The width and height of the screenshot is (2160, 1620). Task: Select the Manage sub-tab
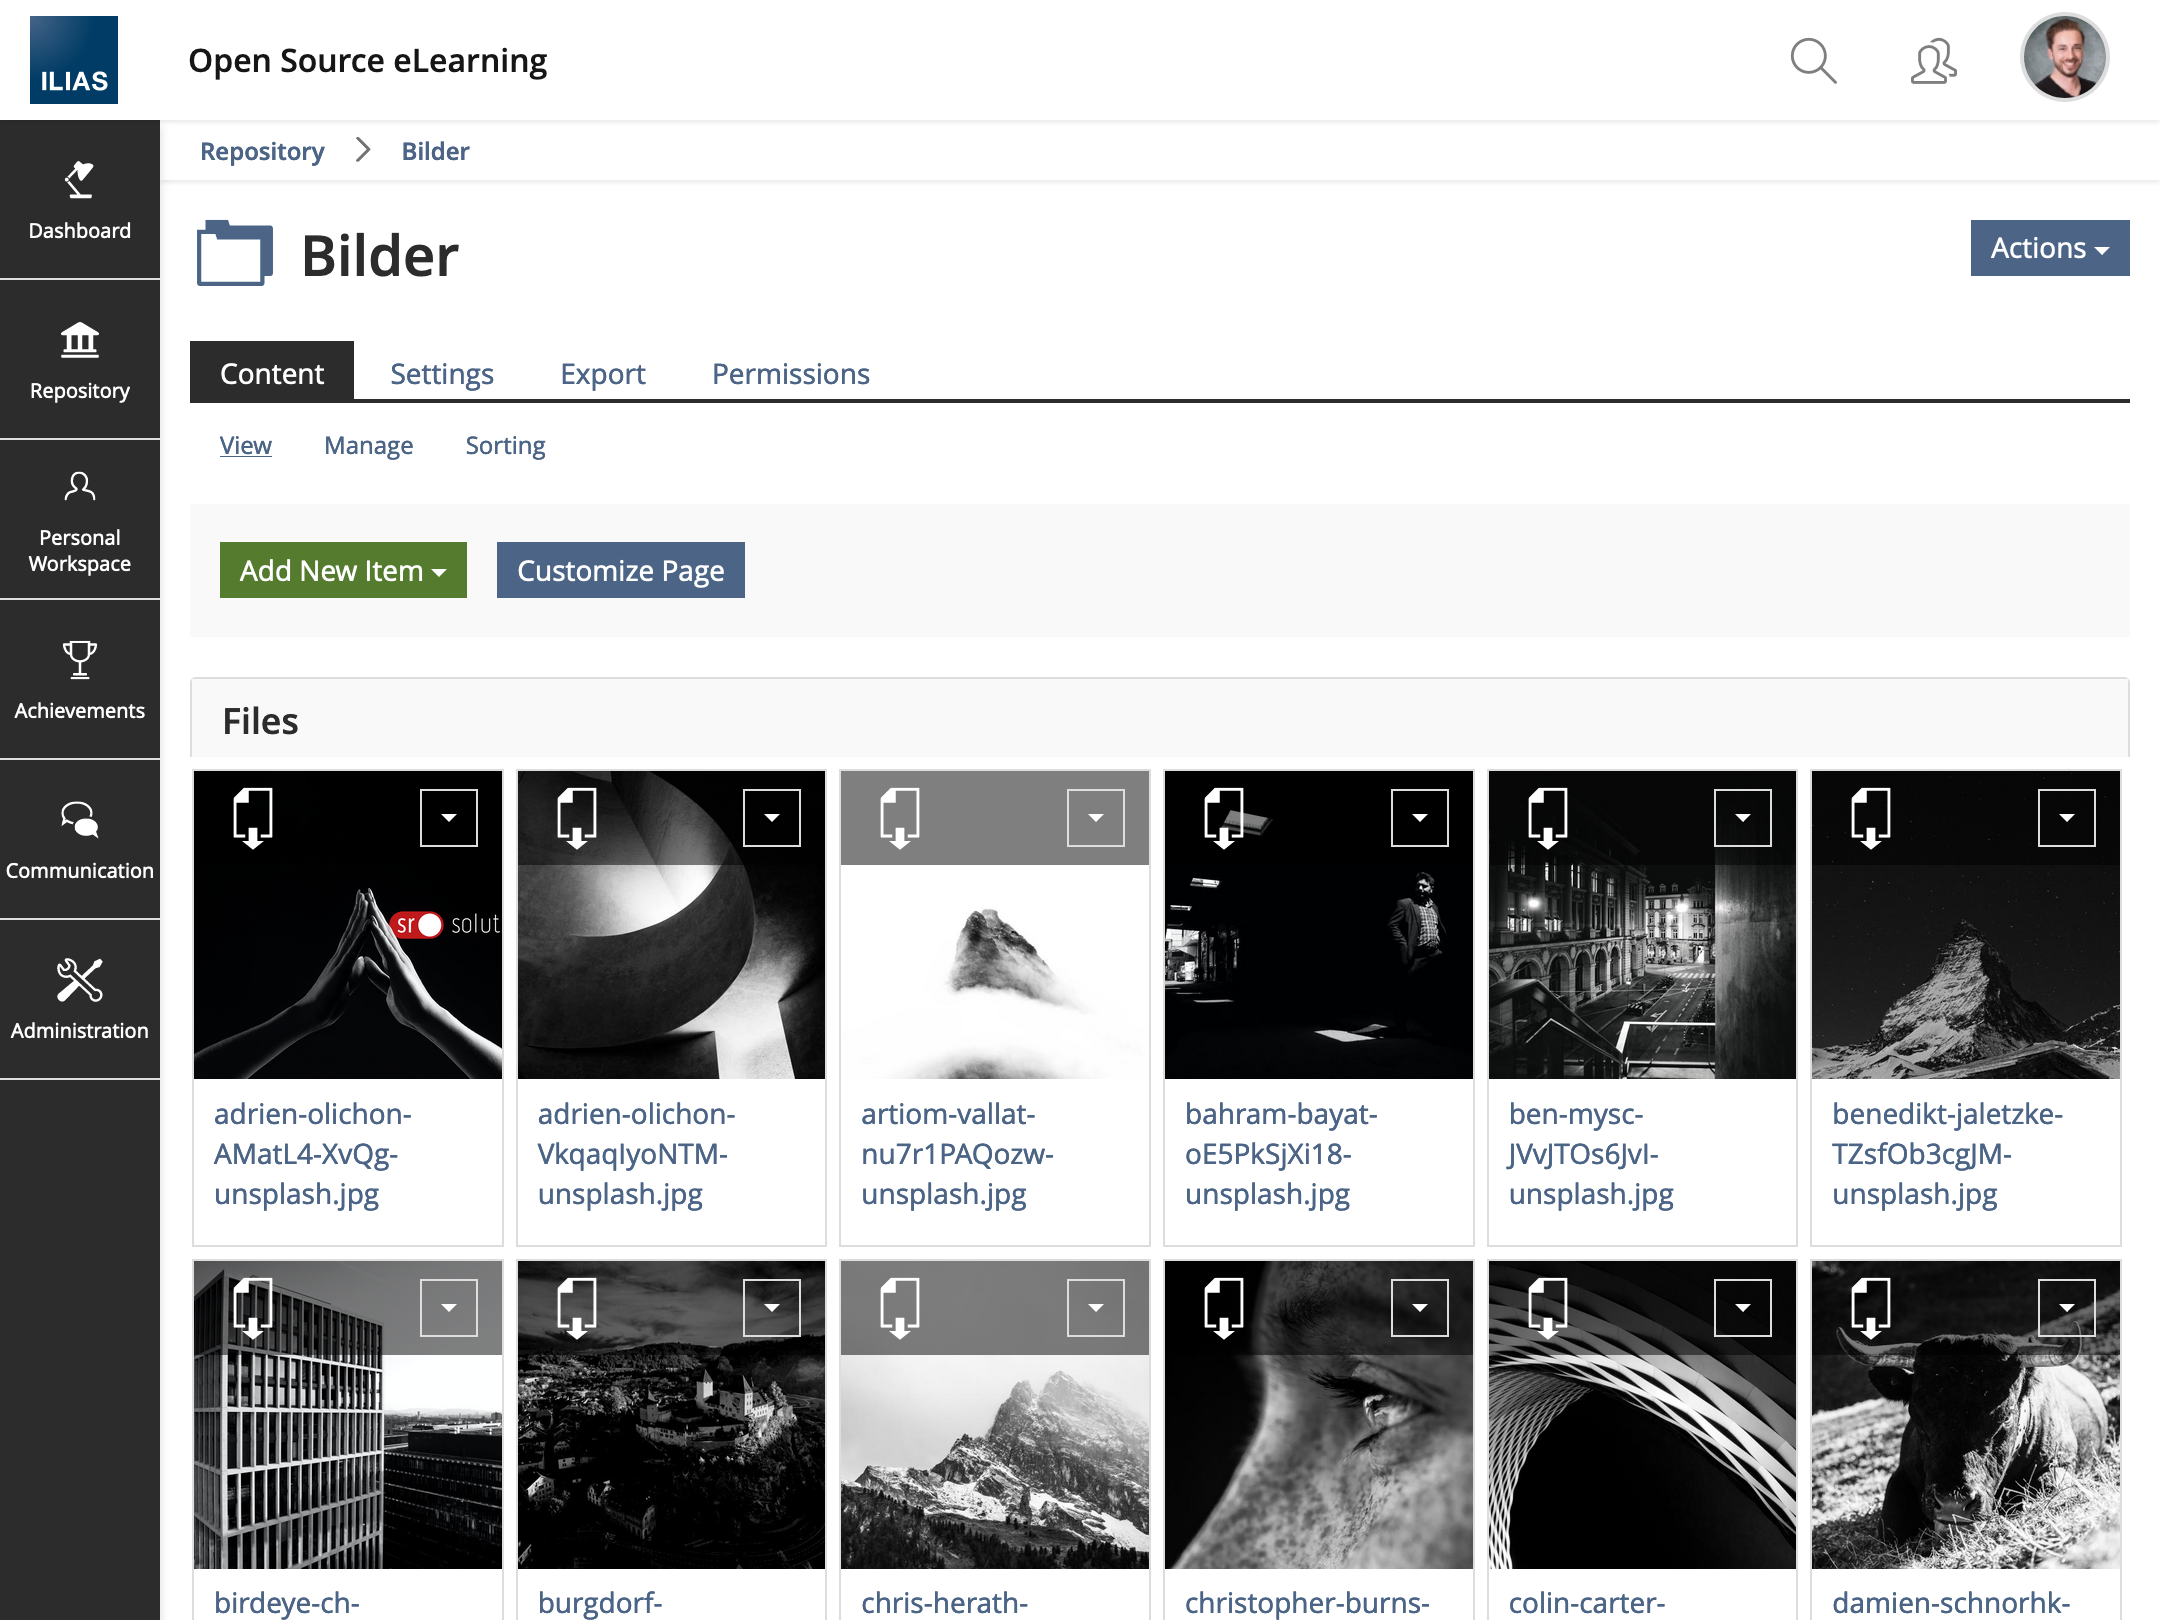tap(368, 445)
